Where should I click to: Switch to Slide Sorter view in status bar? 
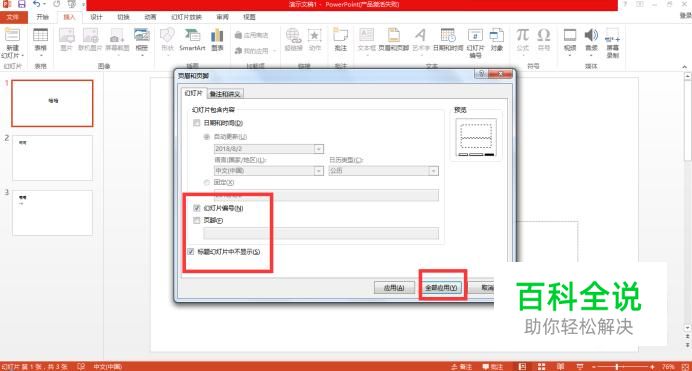point(542,367)
